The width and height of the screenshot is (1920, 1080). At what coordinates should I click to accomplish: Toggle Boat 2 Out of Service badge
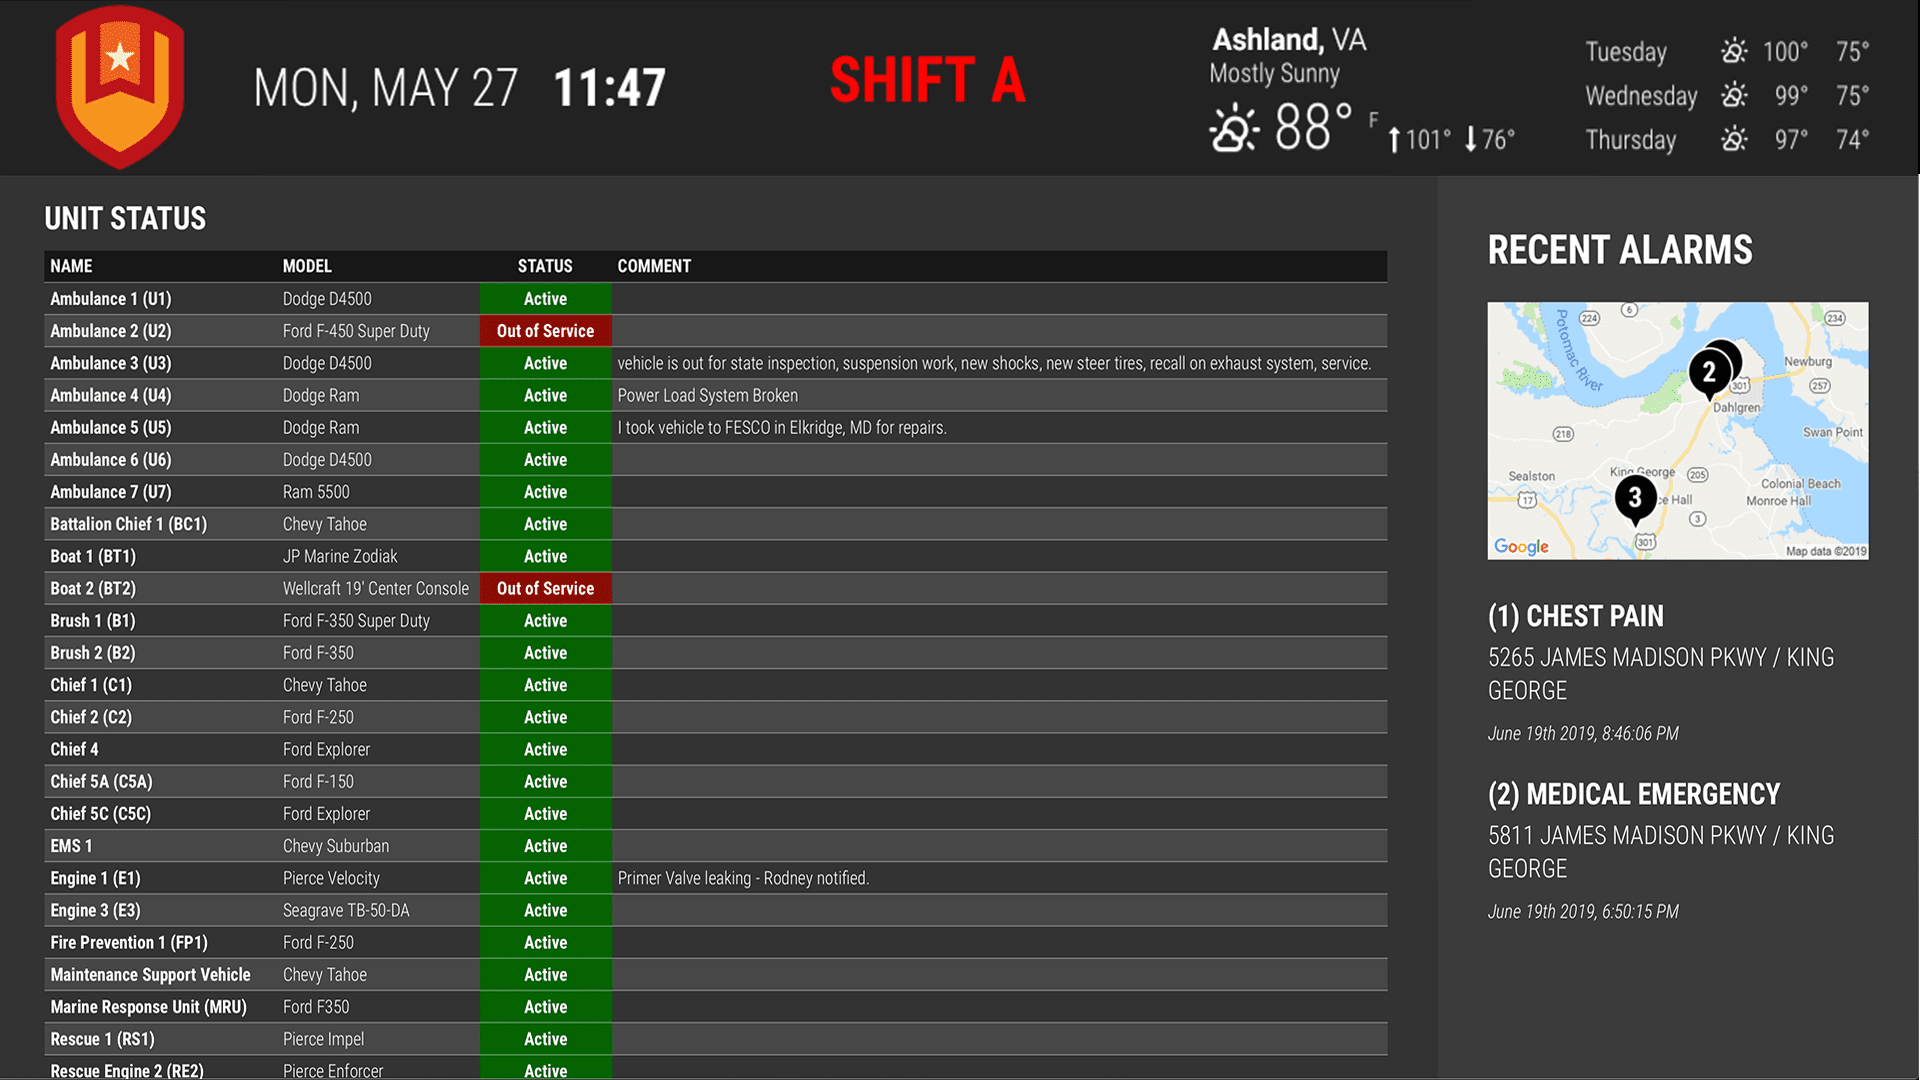pos(545,588)
